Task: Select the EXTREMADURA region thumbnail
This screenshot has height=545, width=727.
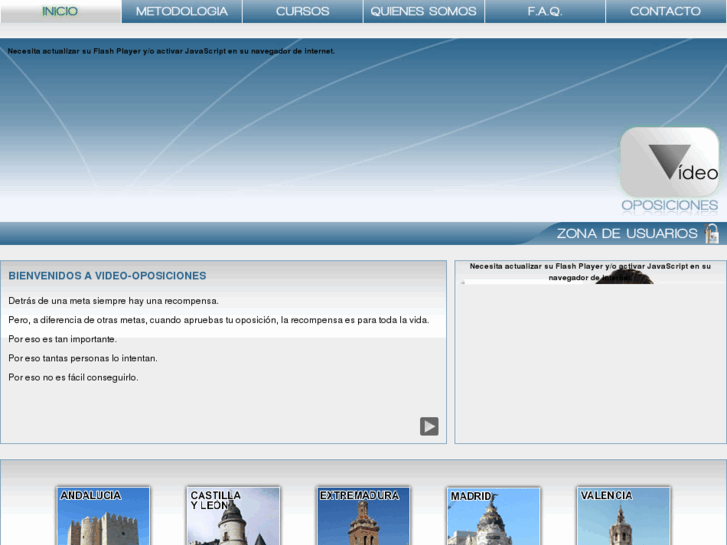Action: [x=364, y=516]
